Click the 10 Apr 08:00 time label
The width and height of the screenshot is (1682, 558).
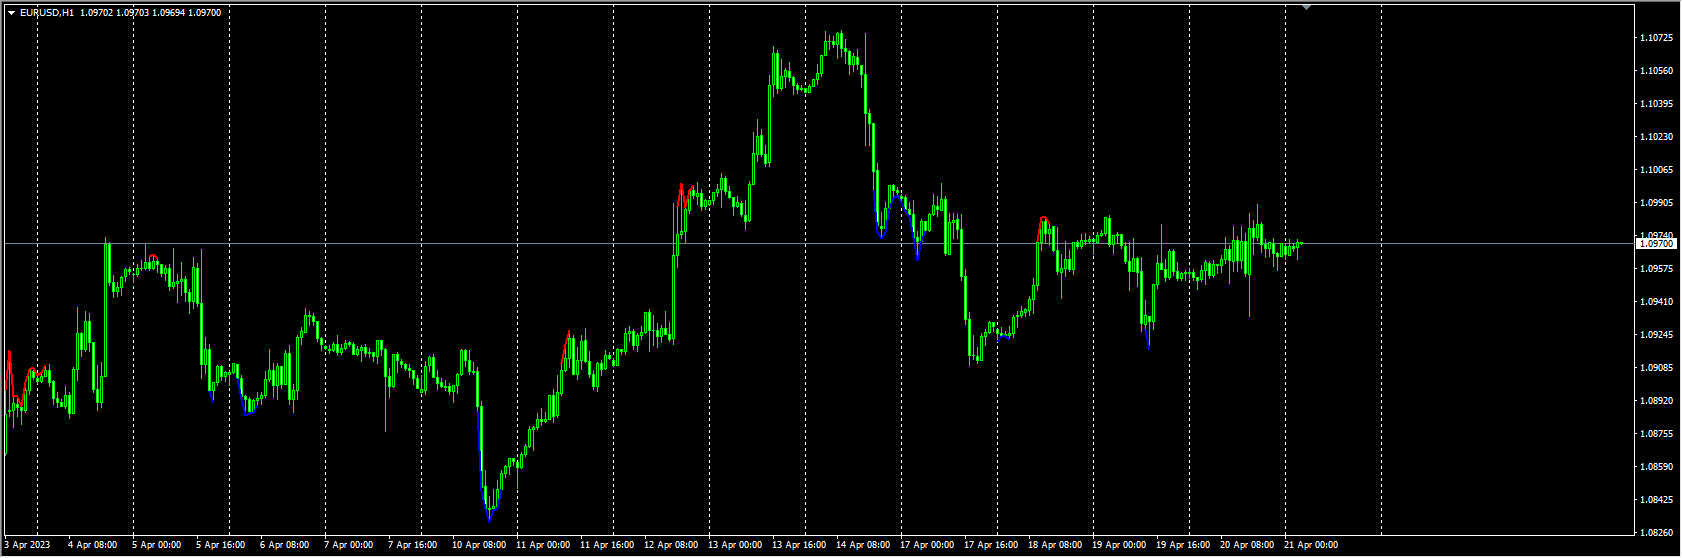(x=479, y=545)
